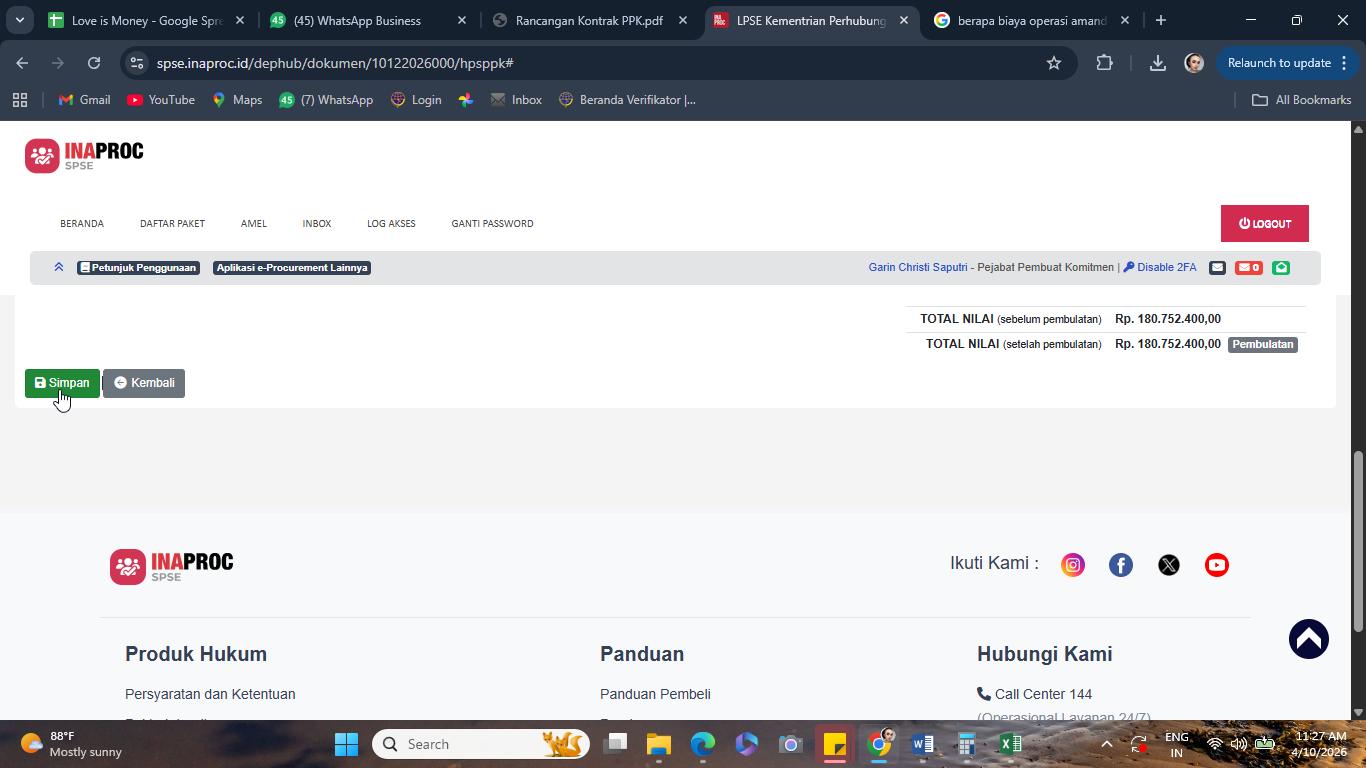Open the Petunjuk Penggunaan guide

point(138,268)
